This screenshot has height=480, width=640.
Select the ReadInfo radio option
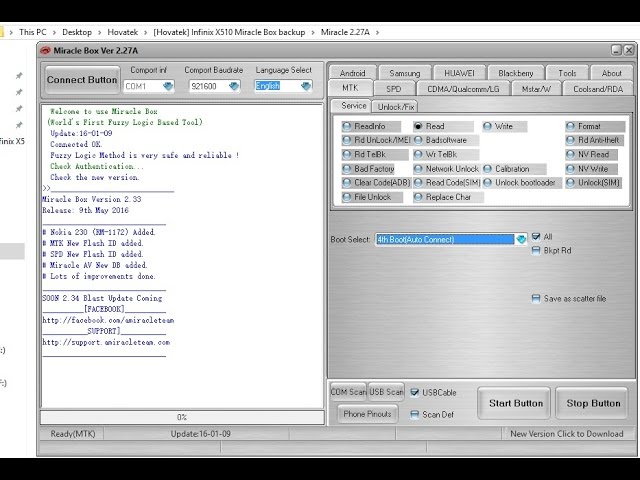347,126
